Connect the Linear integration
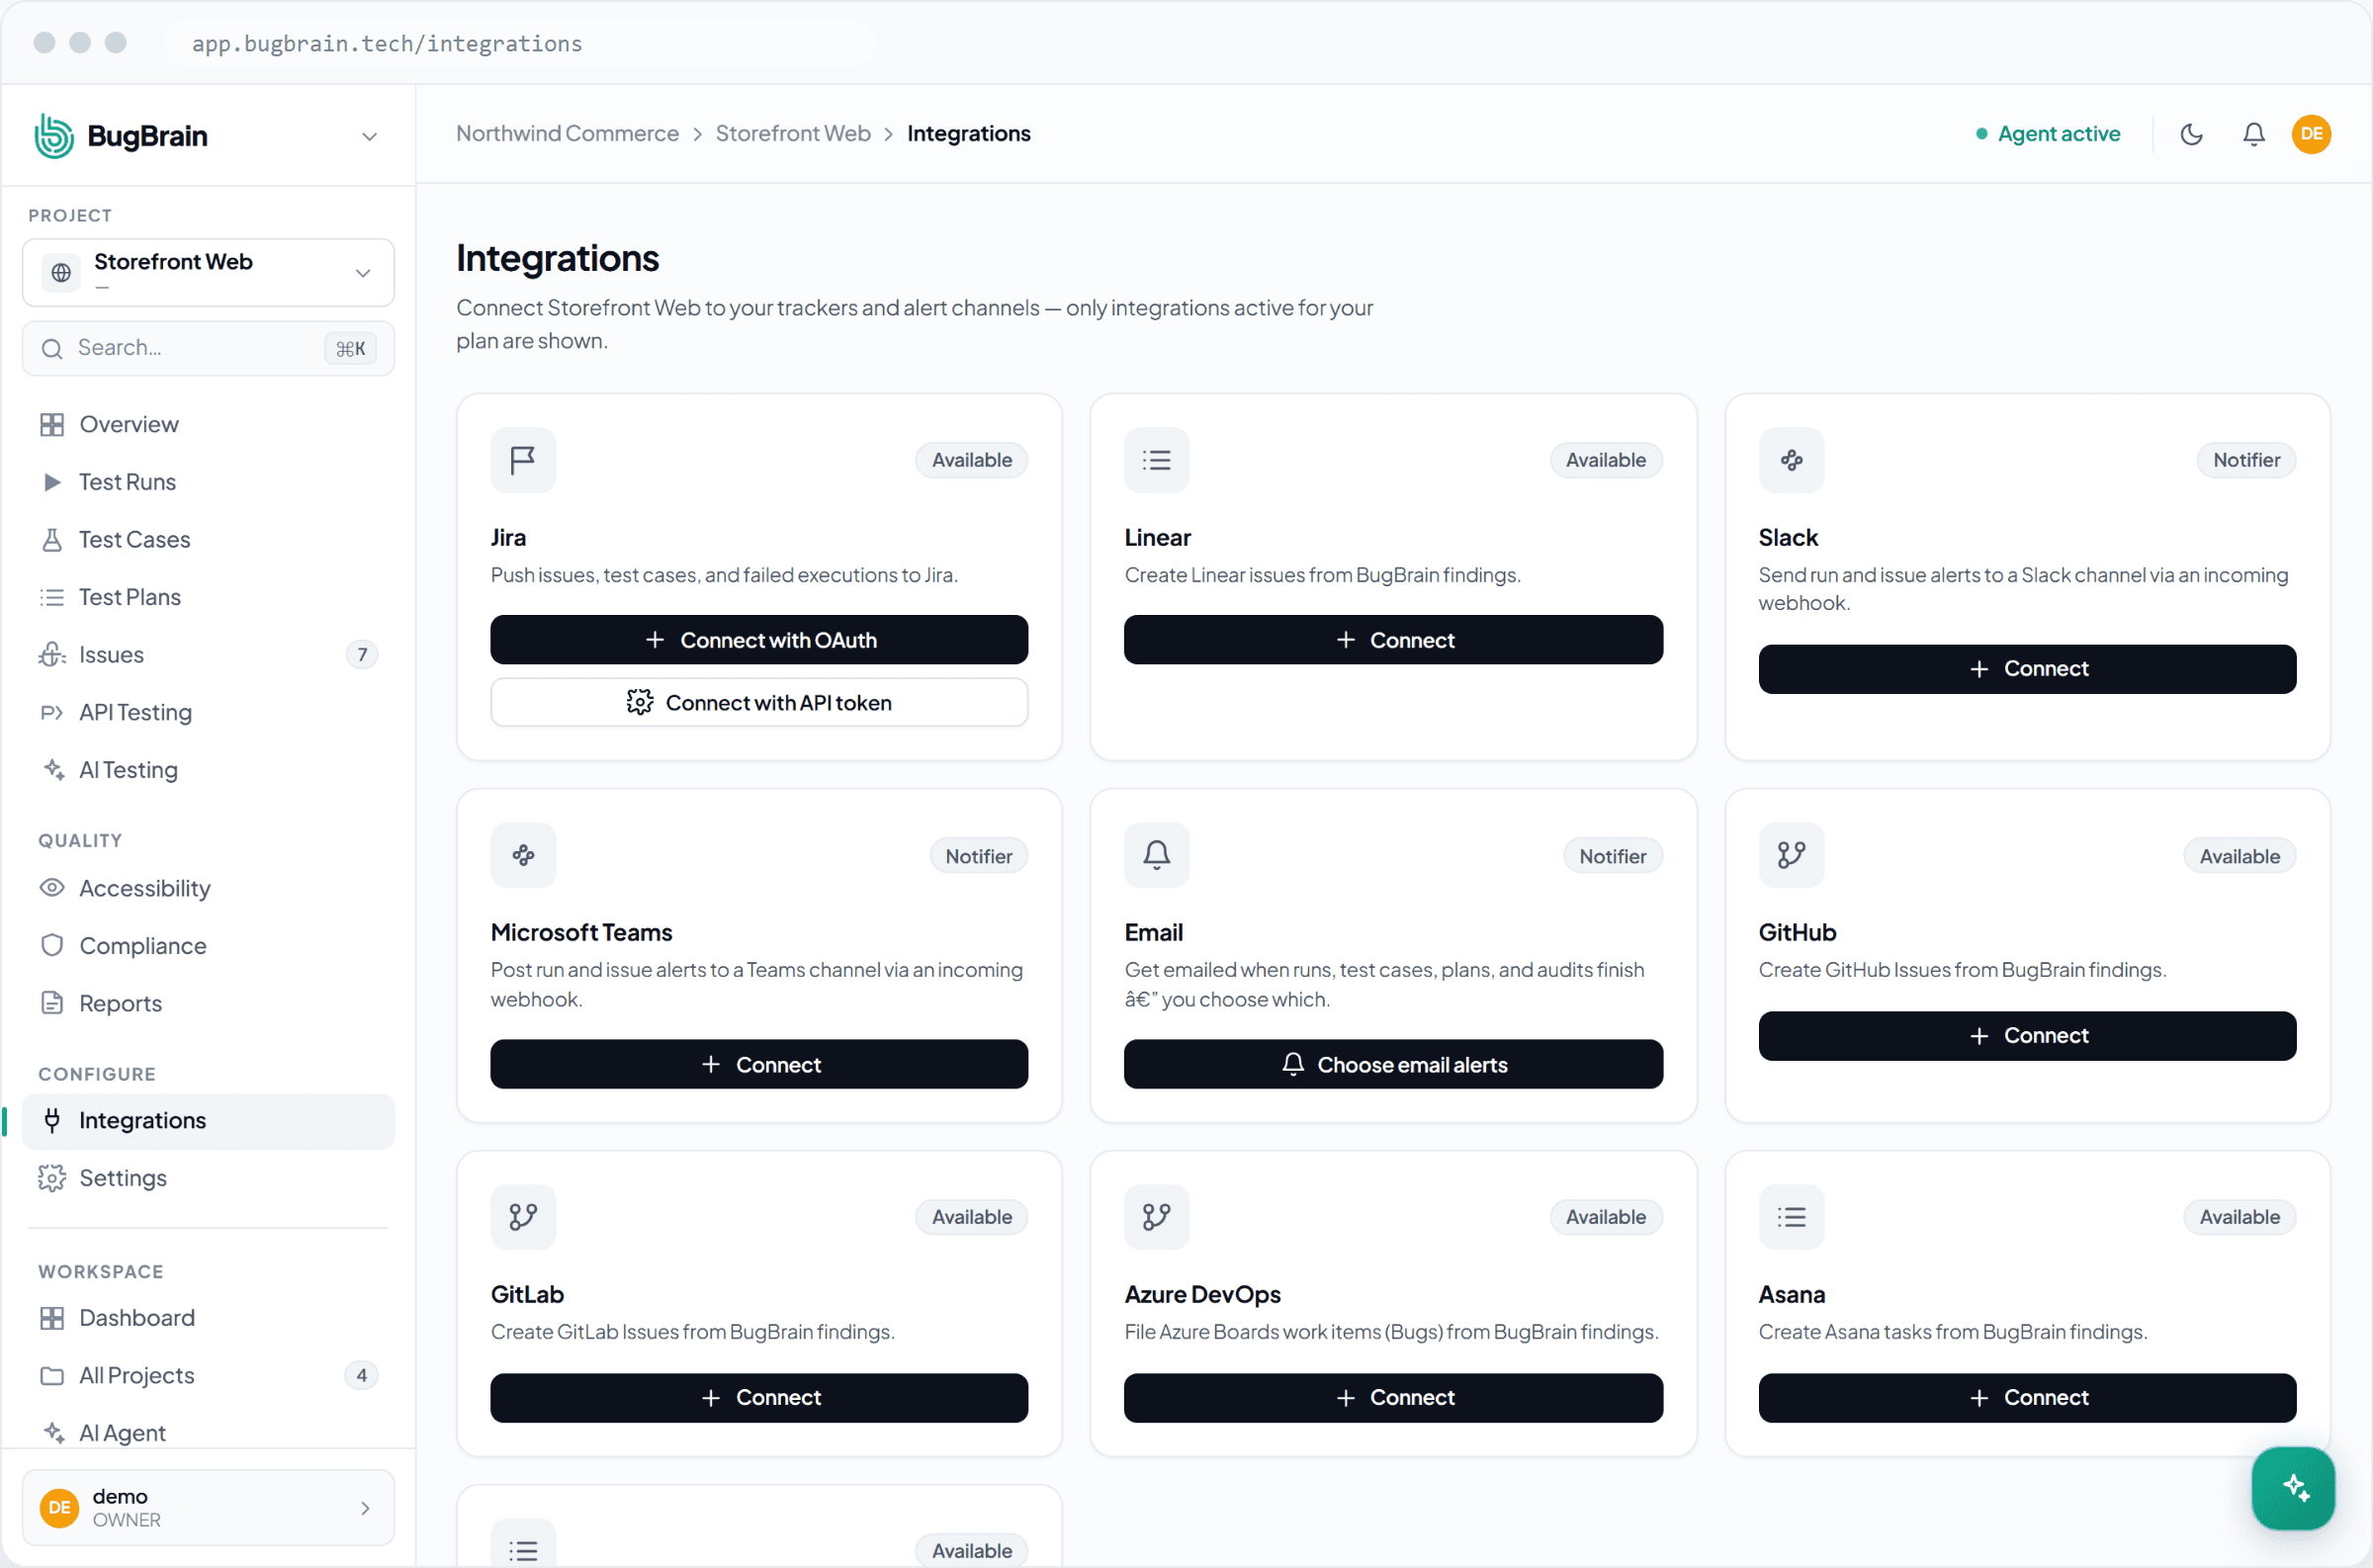 click(1393, 640)
